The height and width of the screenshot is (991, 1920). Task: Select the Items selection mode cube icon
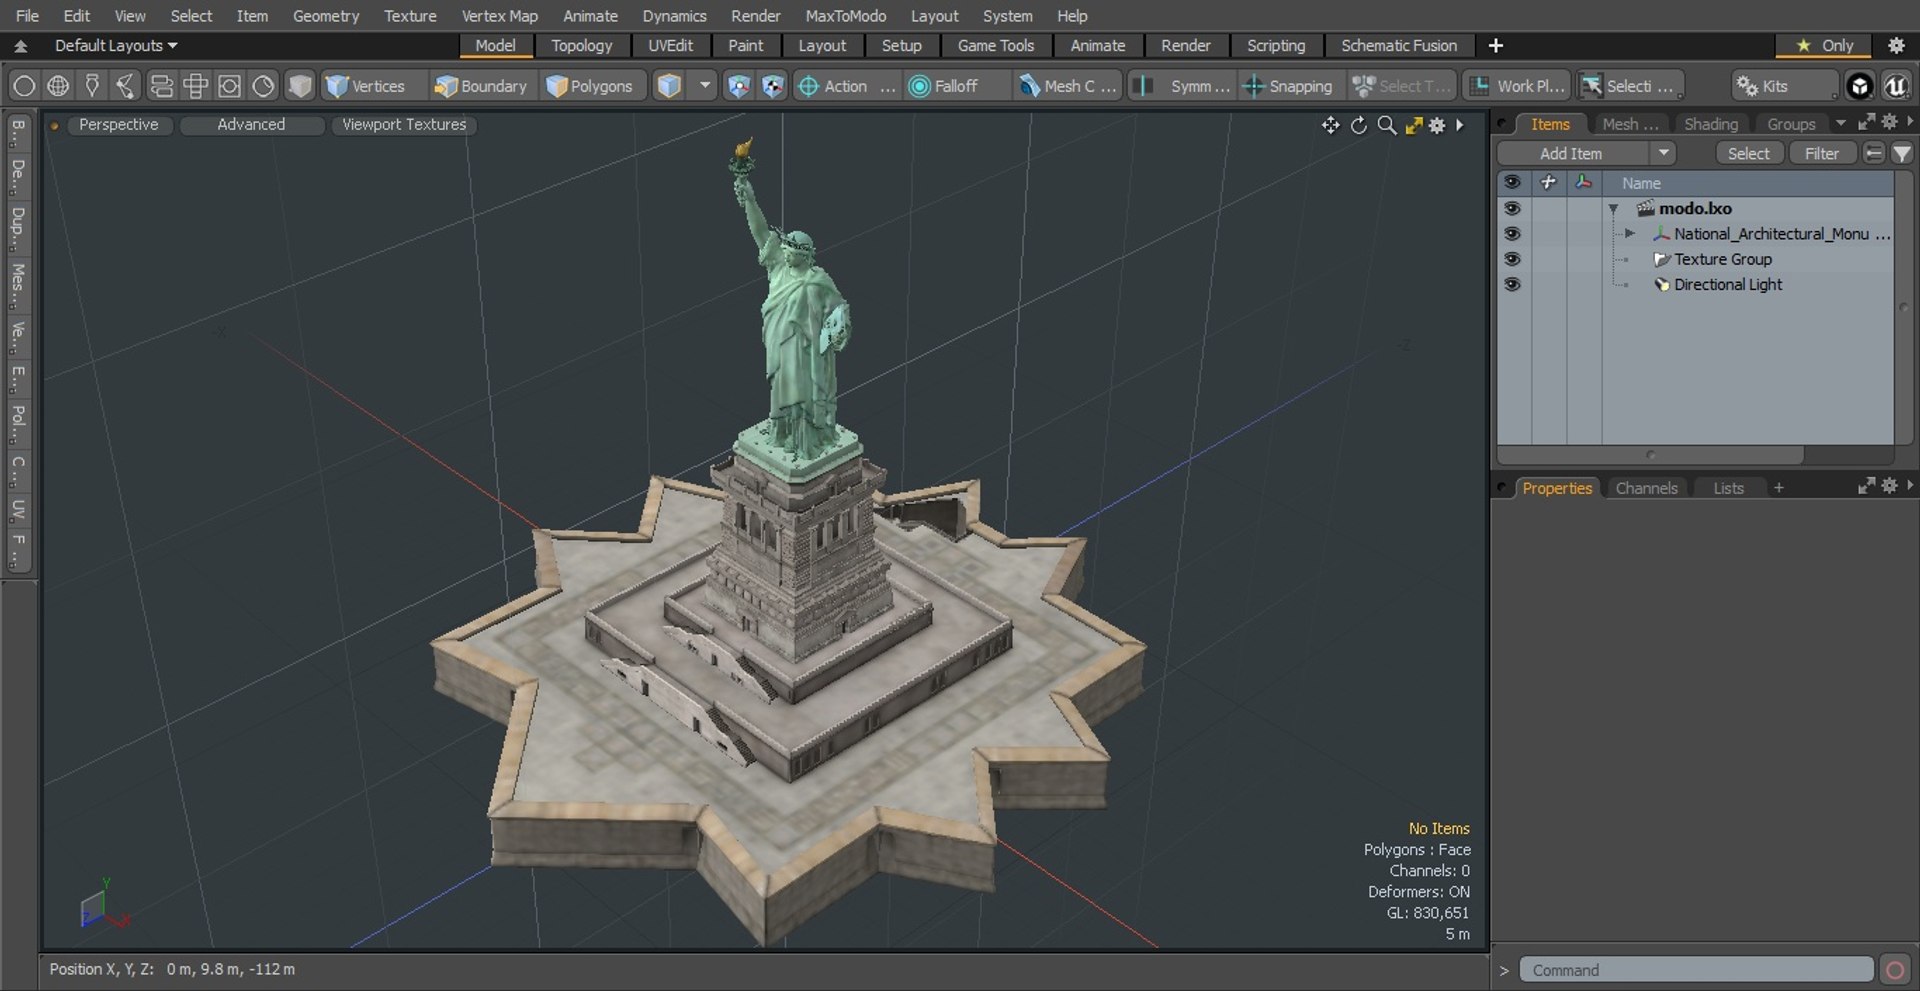(x=669, y=86)
